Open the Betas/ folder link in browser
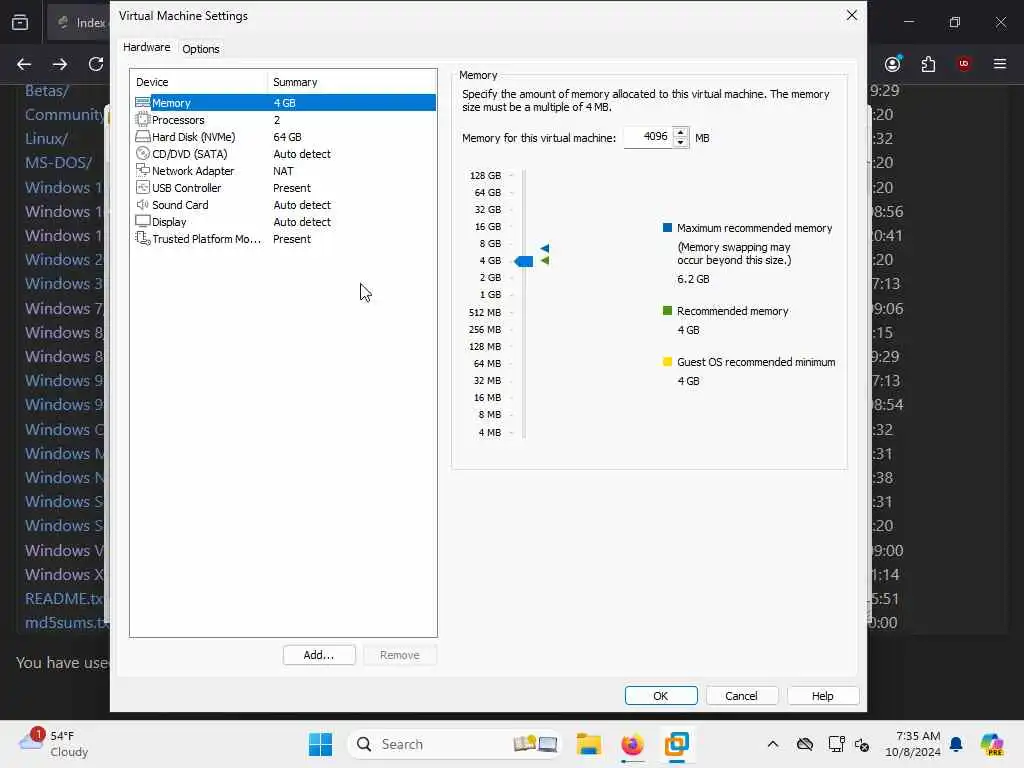Screen dimensions: 1024x768 coord(47,90)
